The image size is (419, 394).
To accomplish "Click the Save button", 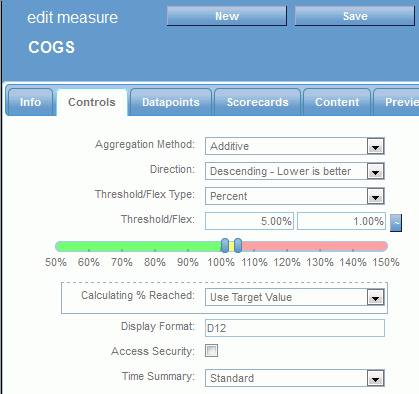I will 355,16.
